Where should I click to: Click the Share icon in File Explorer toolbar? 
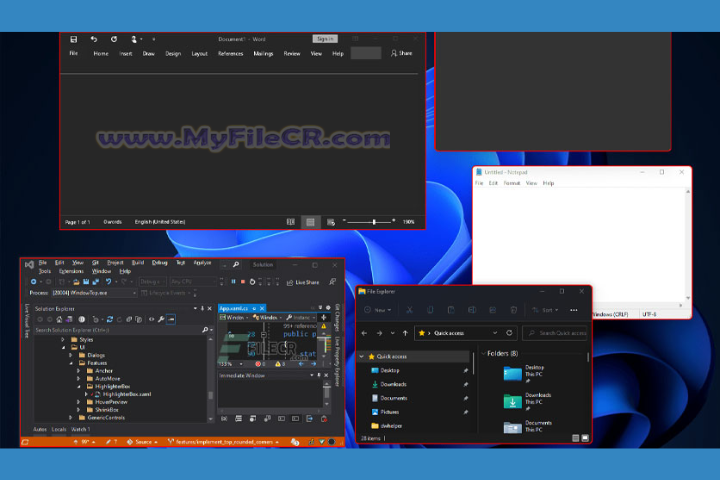[493, 310]
